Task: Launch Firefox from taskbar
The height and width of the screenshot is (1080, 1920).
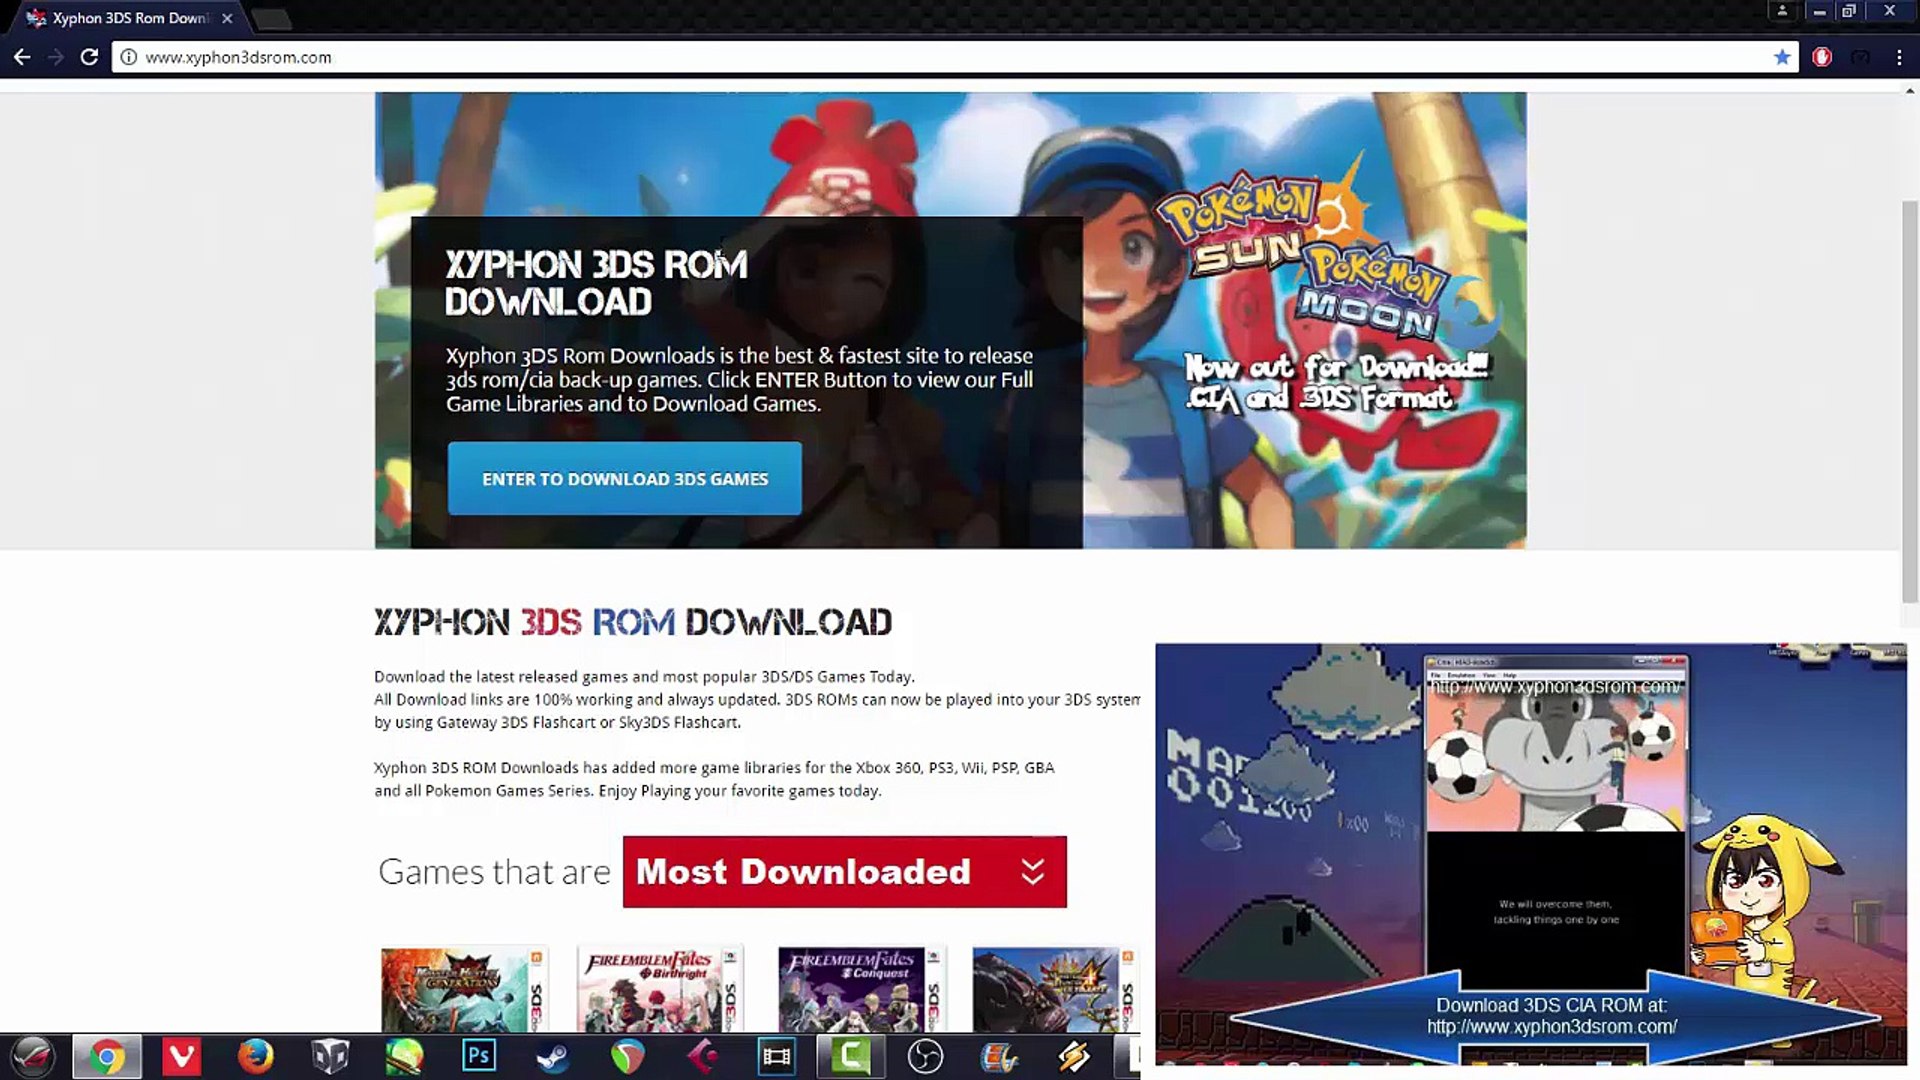Action: 255,1056
